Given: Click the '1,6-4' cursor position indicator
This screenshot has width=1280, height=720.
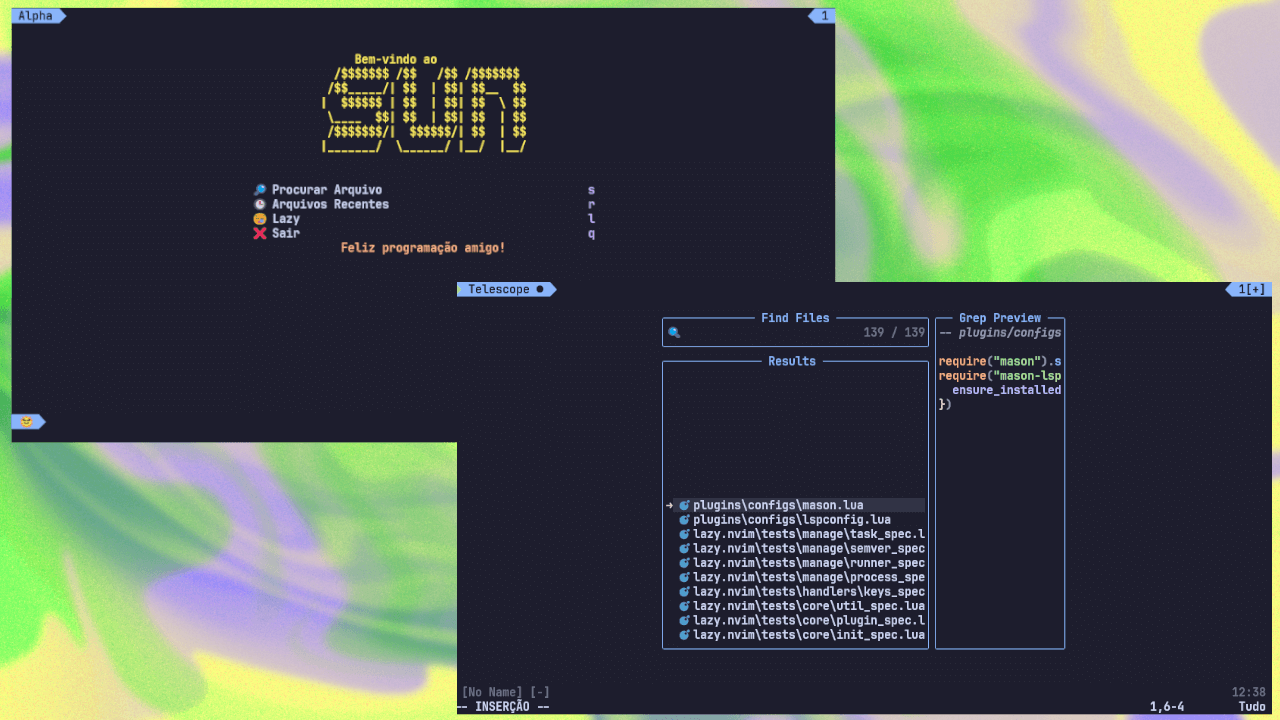Looking at the screenshot, I should tap(1167, 706).
